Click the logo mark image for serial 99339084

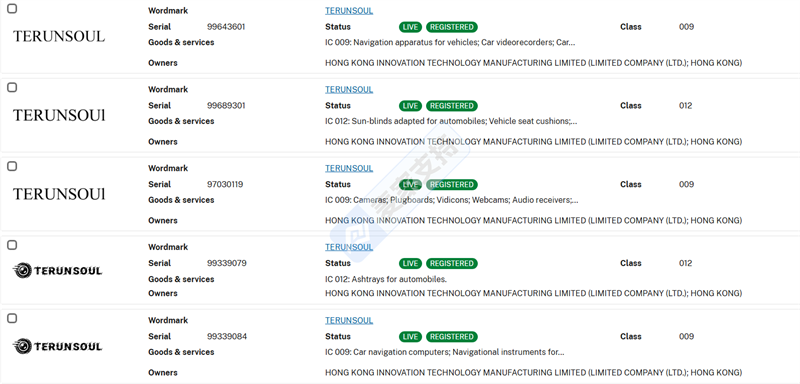click(57, 346)
